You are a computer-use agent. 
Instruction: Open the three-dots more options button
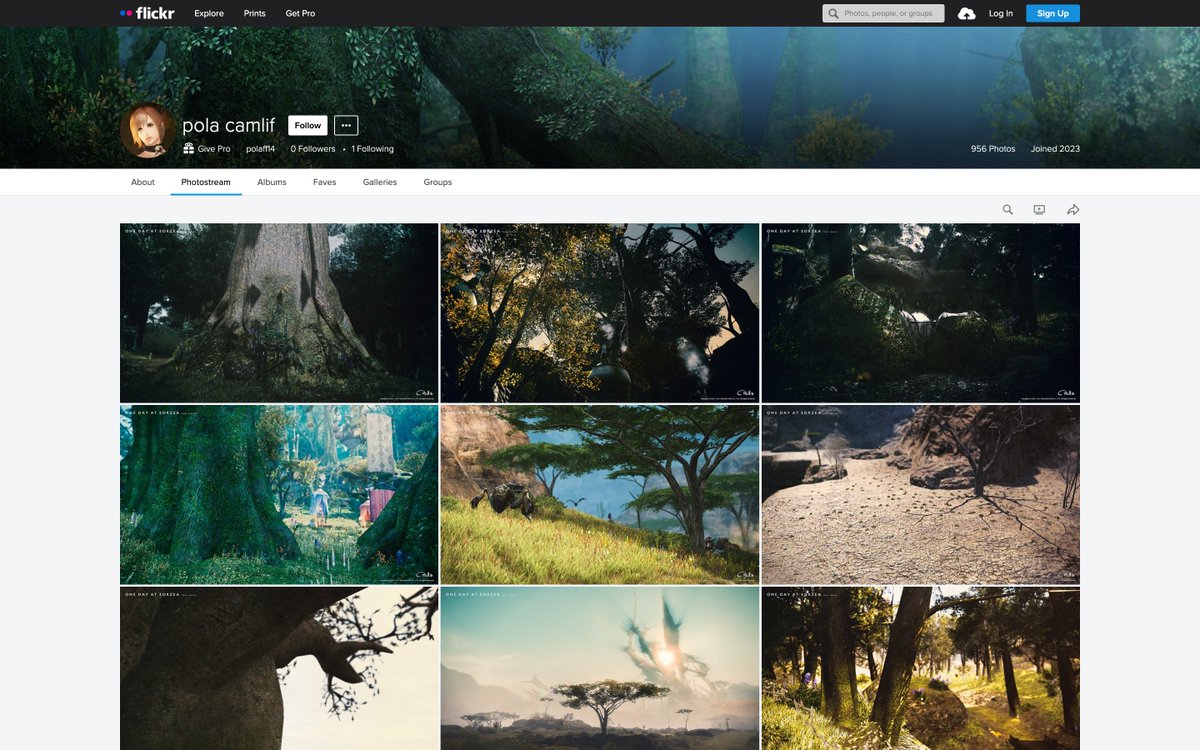346,125
